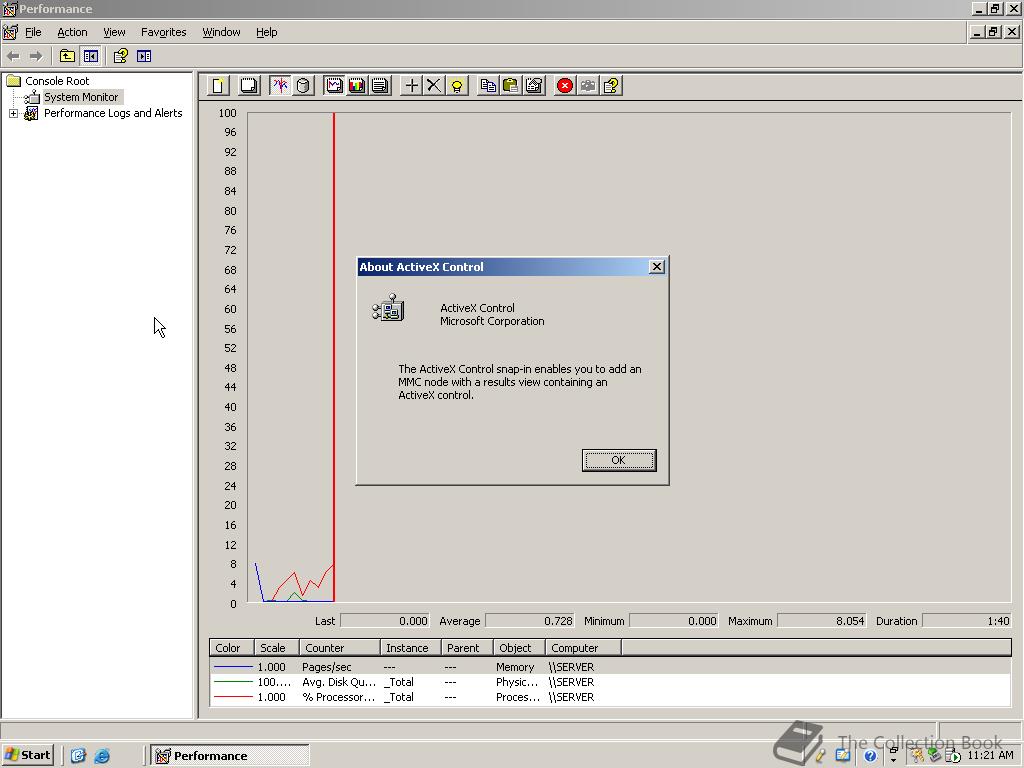The height and width of the screenshot is (768, 1024).
Task: Click the ActiveX Control icon in dialog
Action: coord(389,308)
